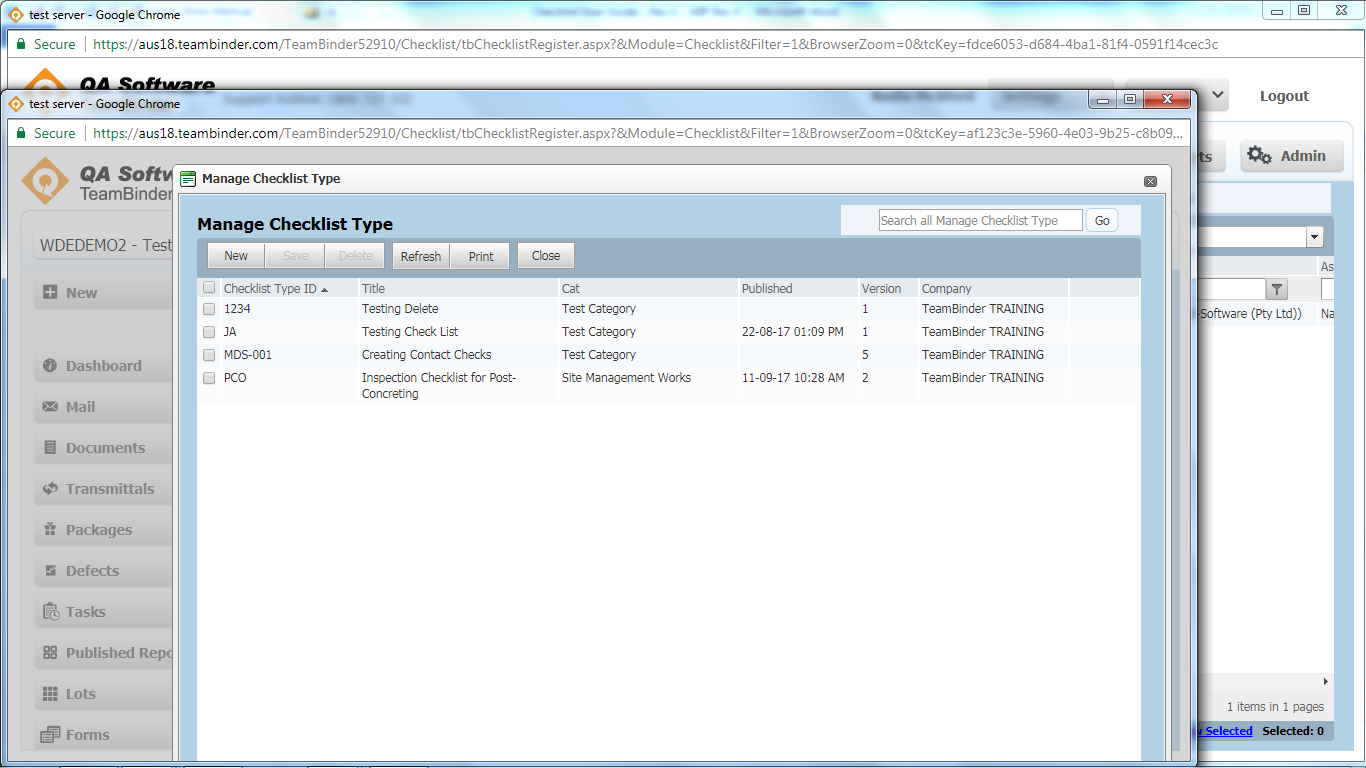
Task: Open Published Reports in the sidebar
Action: [x=103, y=653]
